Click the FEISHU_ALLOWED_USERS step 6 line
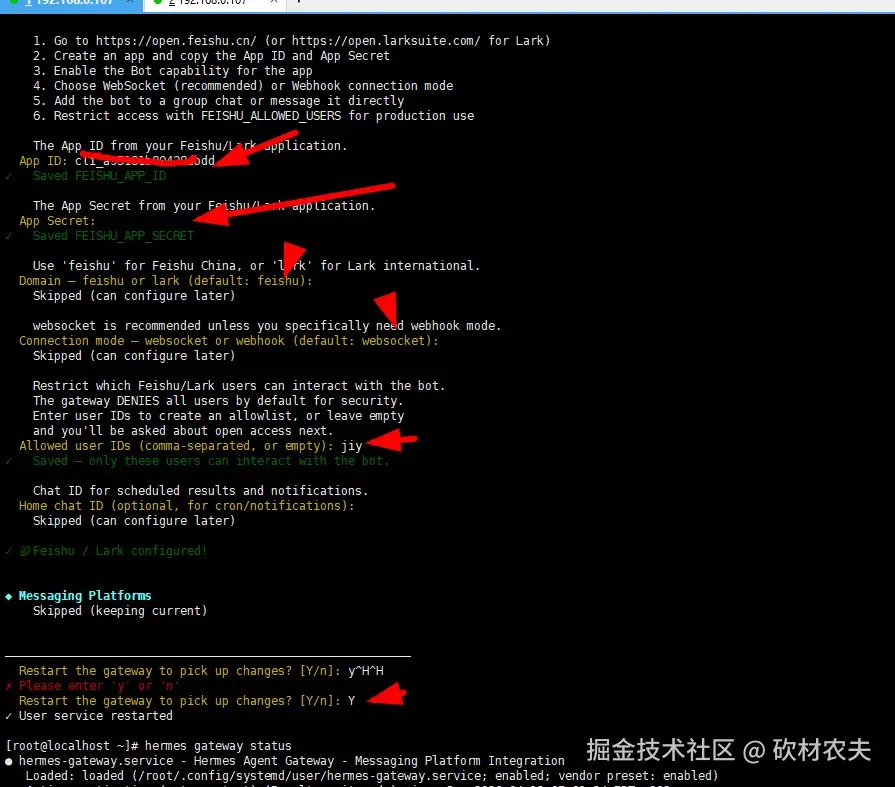895x787 pixels. click(253, 116)
